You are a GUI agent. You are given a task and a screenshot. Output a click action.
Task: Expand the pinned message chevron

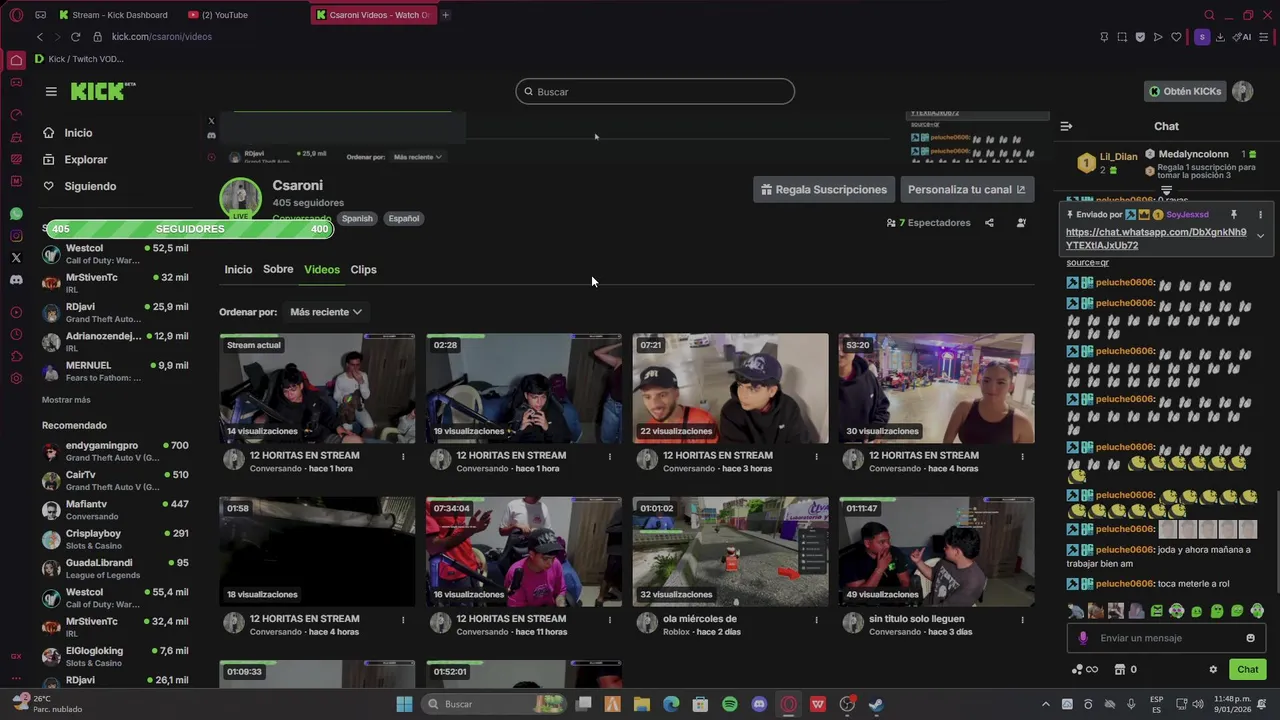click(x=1260, y=236)
